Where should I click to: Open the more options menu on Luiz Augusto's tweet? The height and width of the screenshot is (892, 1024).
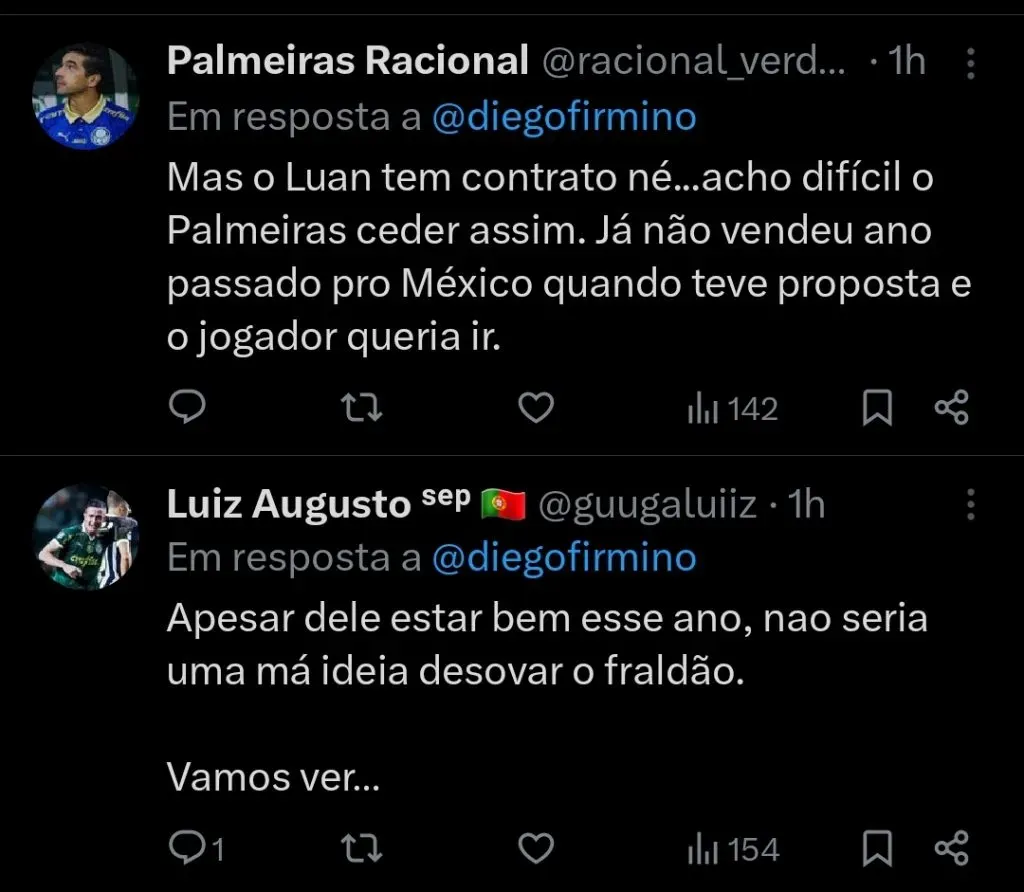coord(971,504)
